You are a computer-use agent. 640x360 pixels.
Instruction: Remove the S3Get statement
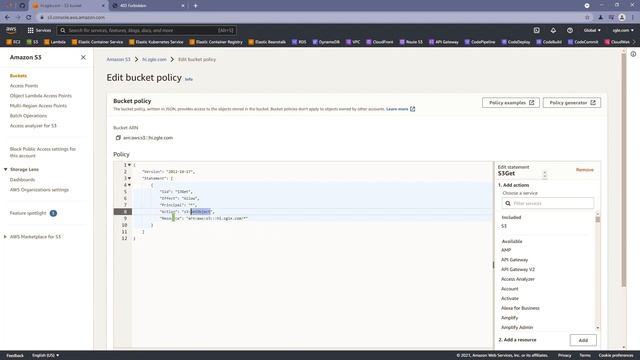(584, 170)
